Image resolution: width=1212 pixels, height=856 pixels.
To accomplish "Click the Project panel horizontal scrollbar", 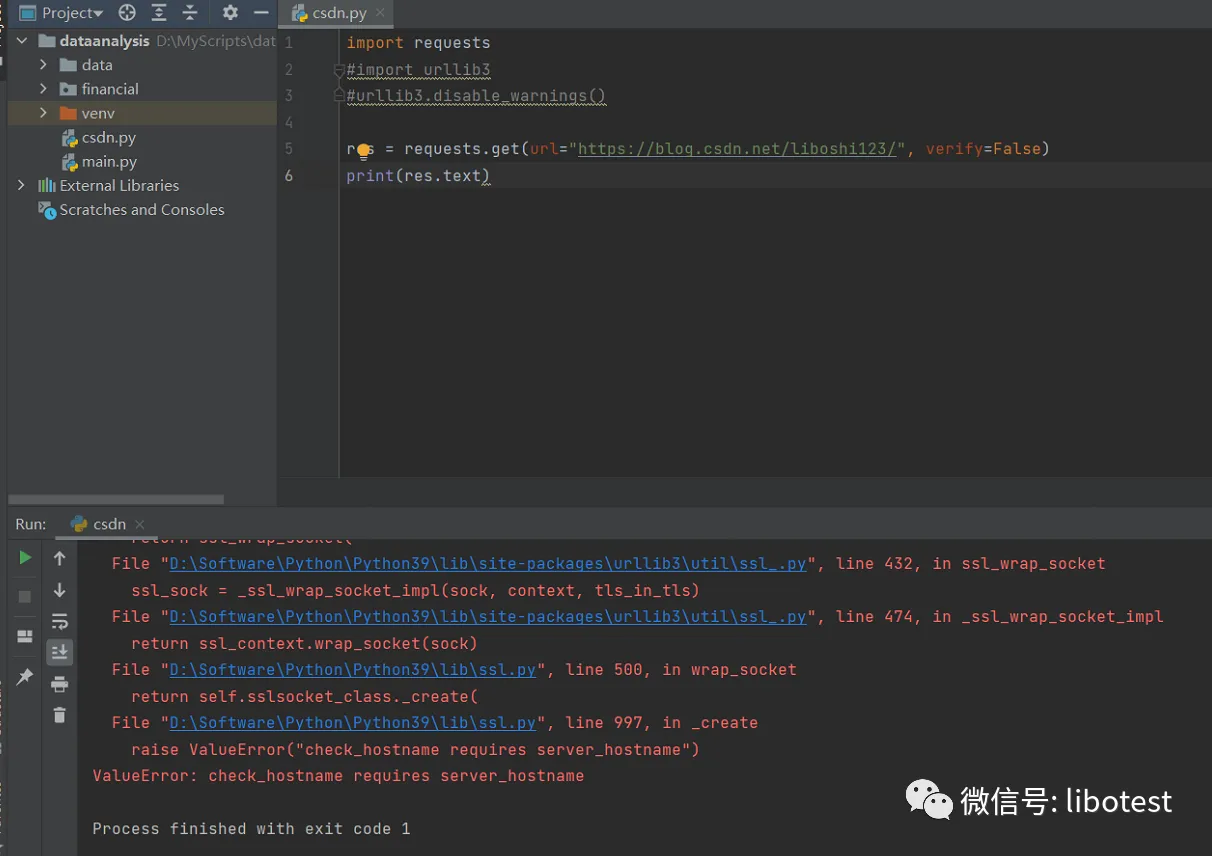I will click(x=116, y=499).
